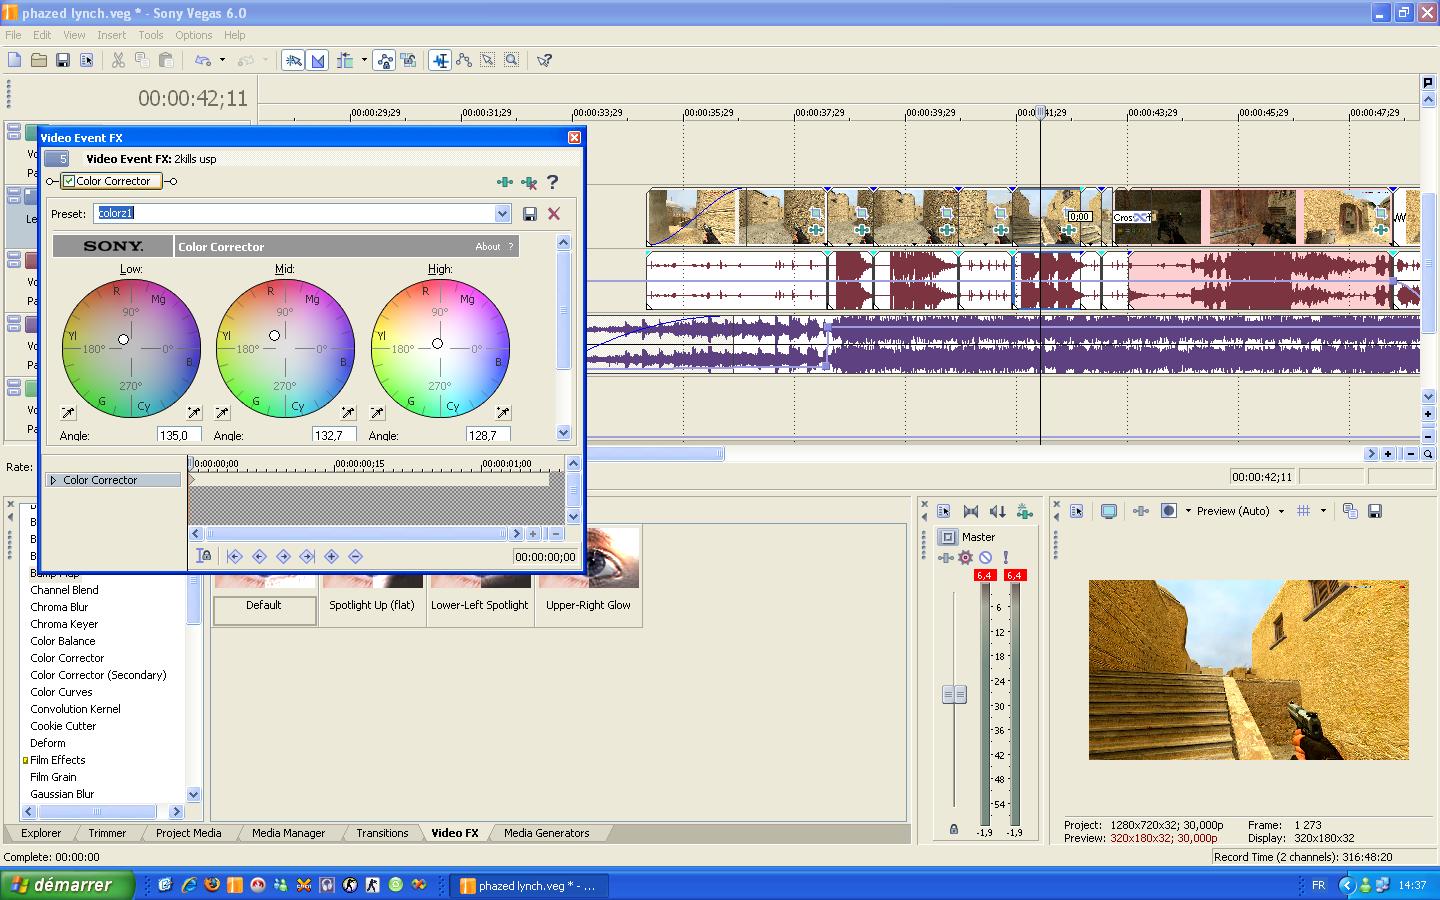Click the About link in Color Corrector

[488, 246]
